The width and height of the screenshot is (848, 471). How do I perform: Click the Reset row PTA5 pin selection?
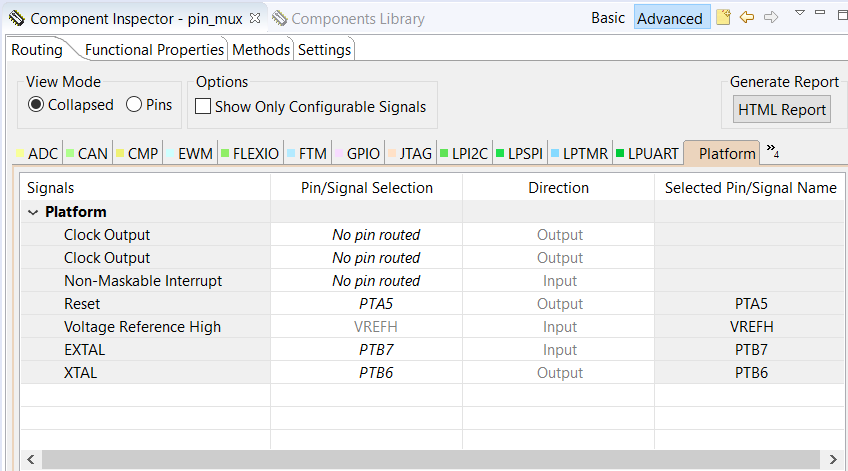coord(375,304)
